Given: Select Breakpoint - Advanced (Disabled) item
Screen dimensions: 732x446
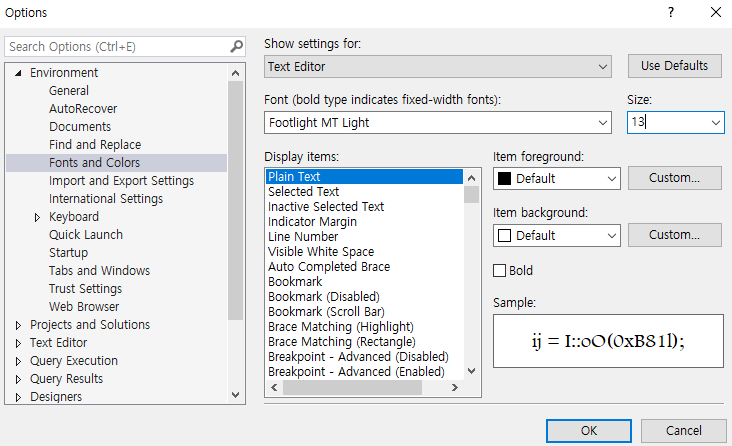Looking at the screenshot, I should pyautogui.click(x=359, y=357).
